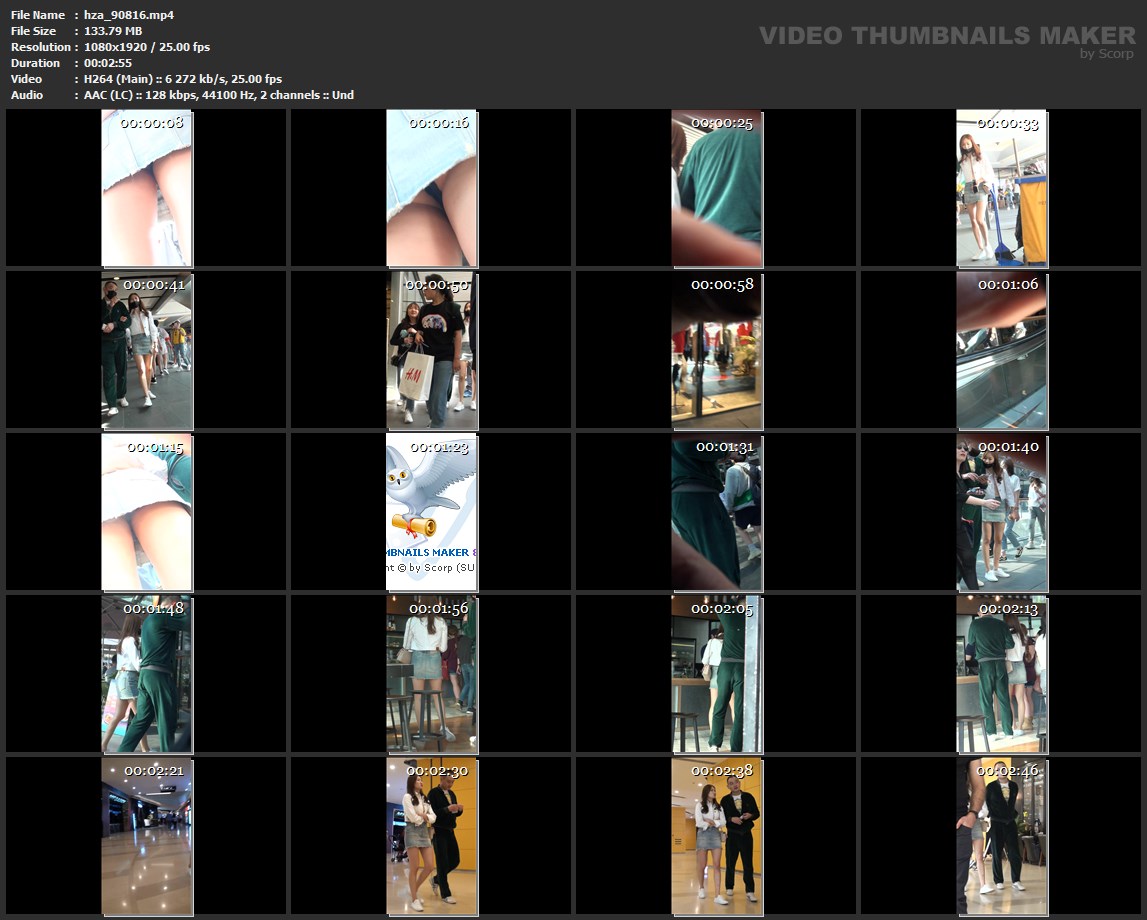Click the VIDEO THUMBNAILS MAKER watermark logo
This screenshot has height=920, width=1147.
pos(946,36)
